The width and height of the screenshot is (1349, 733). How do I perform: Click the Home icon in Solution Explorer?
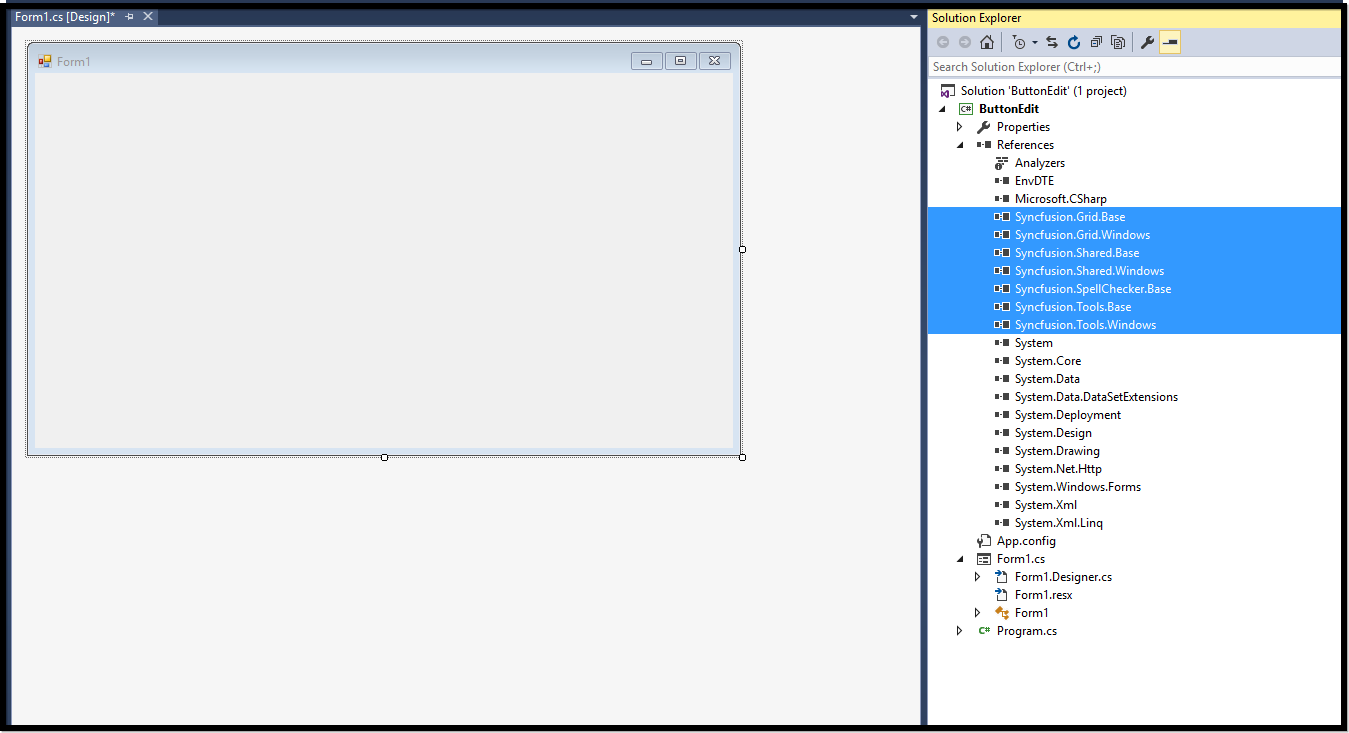(x=987, y=42)
